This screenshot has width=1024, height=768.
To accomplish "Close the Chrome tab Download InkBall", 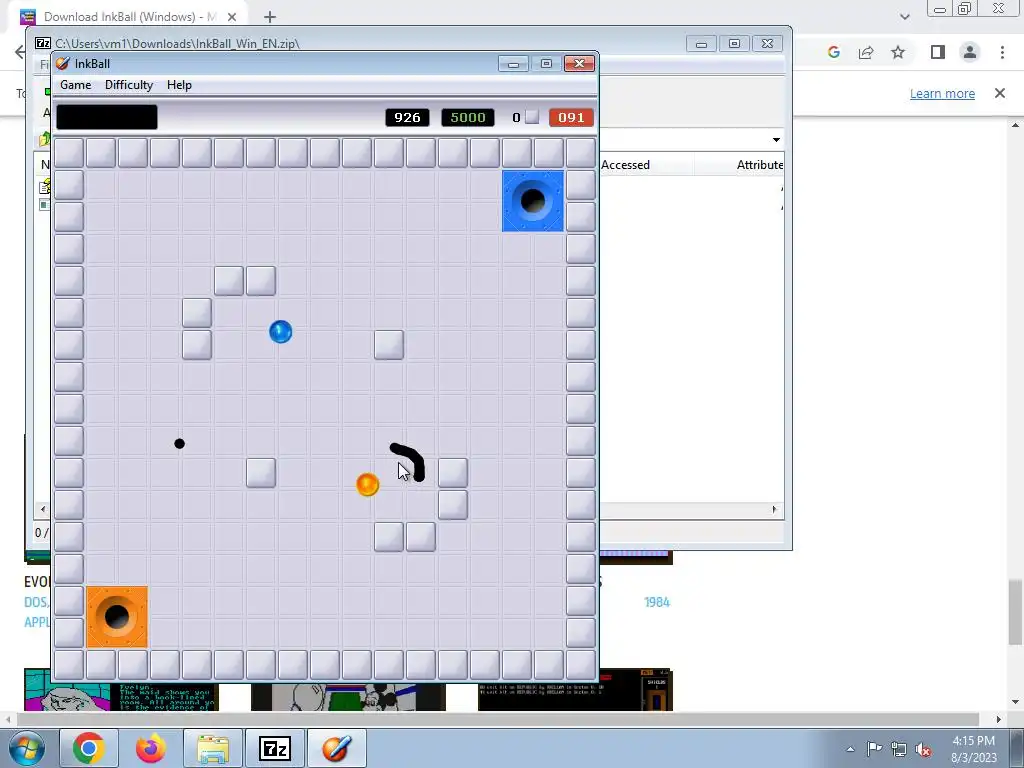I will tap(232, 17).
